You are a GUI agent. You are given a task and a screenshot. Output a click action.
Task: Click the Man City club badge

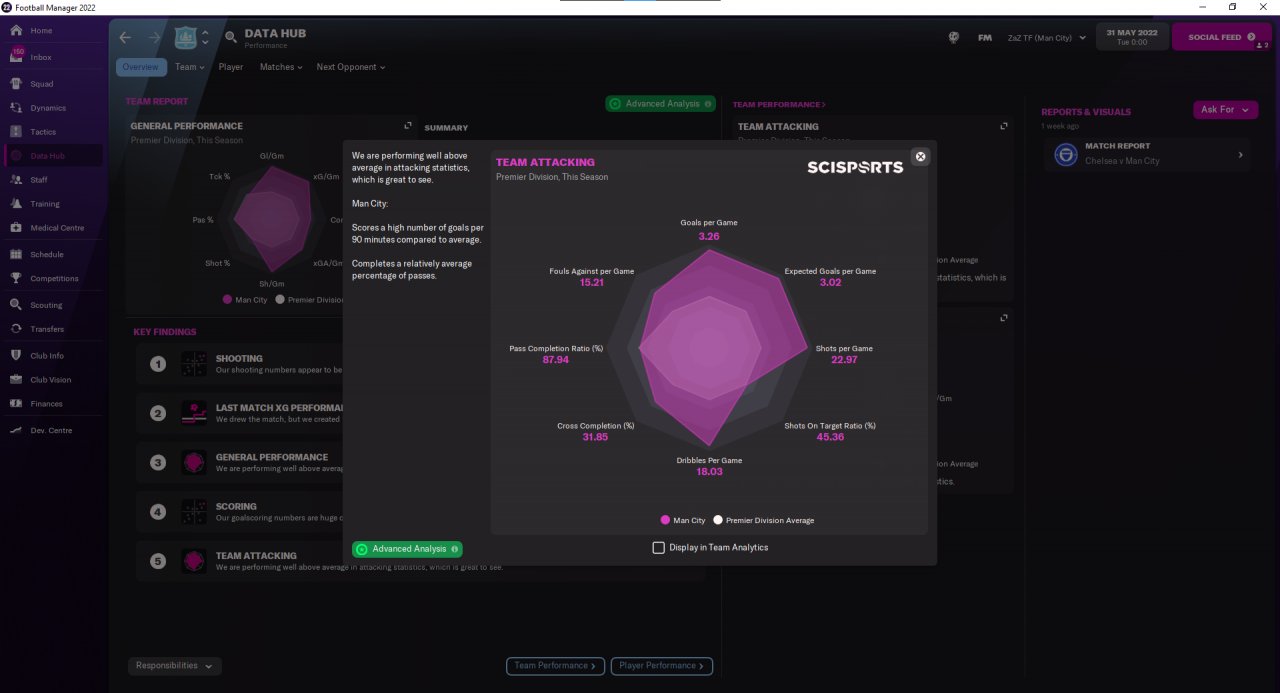tap(185, 38)
